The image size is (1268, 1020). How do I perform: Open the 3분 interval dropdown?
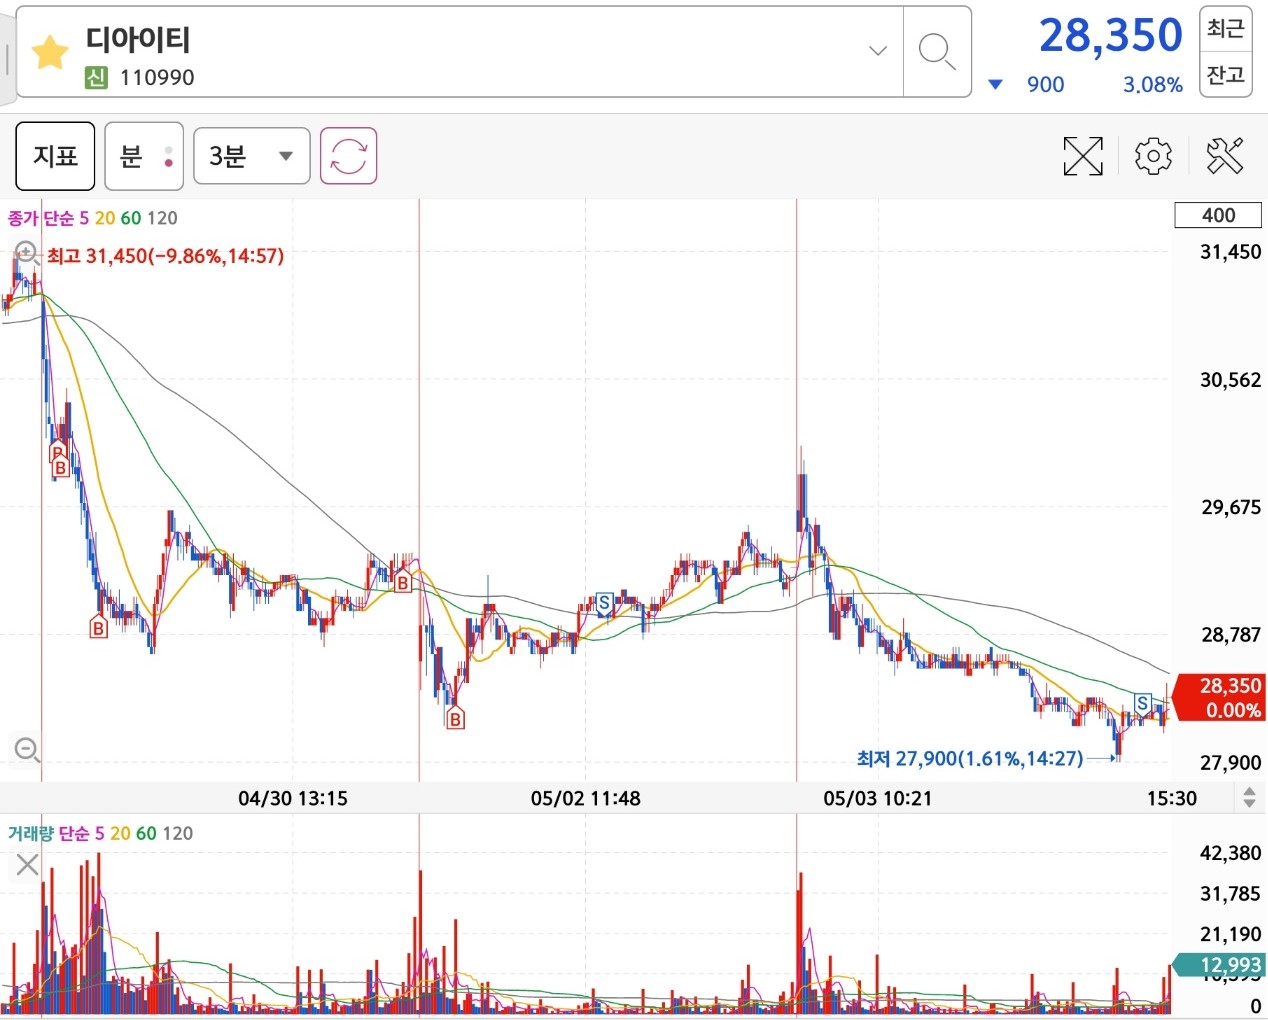coord(251,156)
